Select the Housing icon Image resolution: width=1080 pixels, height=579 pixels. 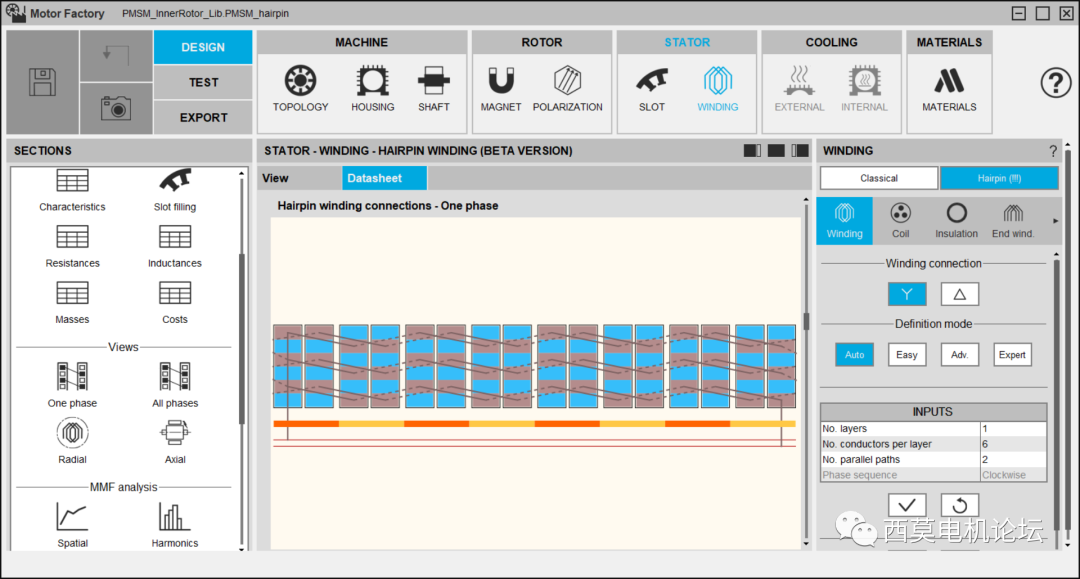pyautogui.click(x=372, y=88)
